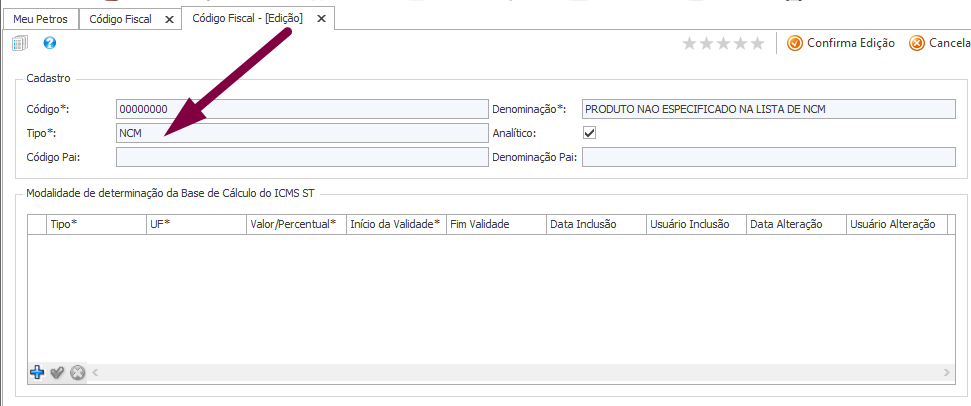Click the Denominação Pai input field
971x406 pixels.
tap(769, 157)
